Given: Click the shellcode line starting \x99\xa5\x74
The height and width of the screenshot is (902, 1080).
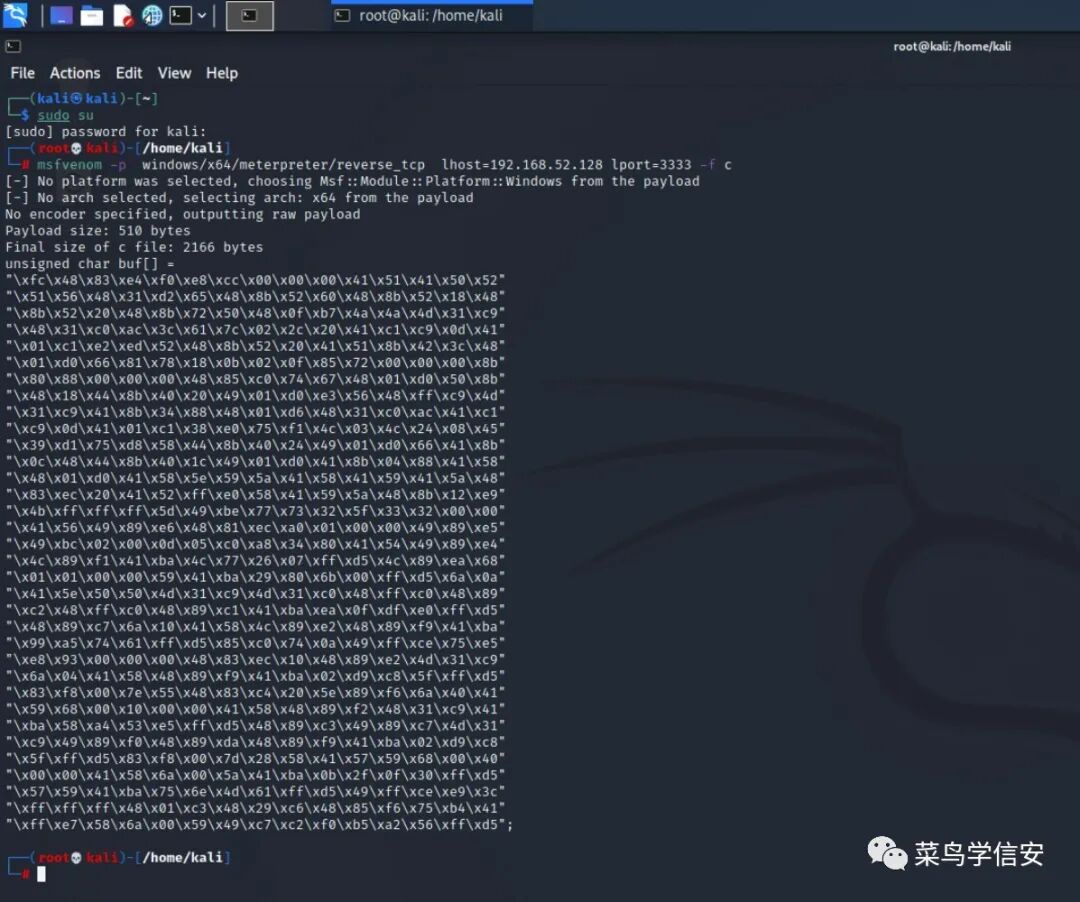Looking at the screenshot, I should [x=256, y=643].
